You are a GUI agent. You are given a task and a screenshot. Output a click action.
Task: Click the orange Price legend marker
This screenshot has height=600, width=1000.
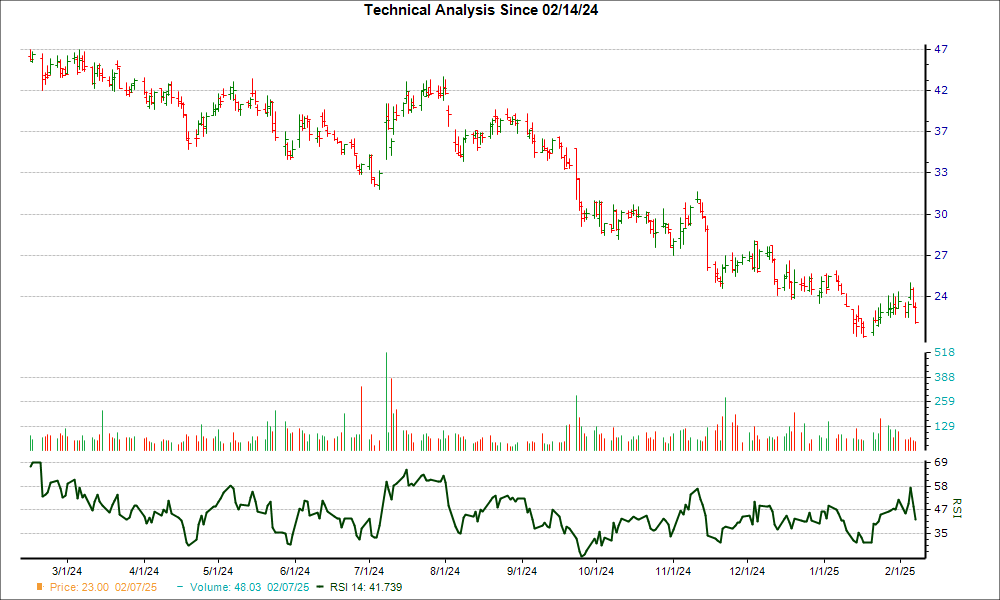coord(40,587)
